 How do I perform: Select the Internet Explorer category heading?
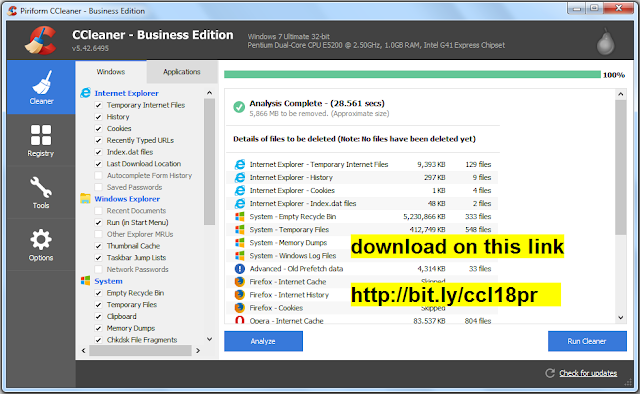tap(127, 93)
